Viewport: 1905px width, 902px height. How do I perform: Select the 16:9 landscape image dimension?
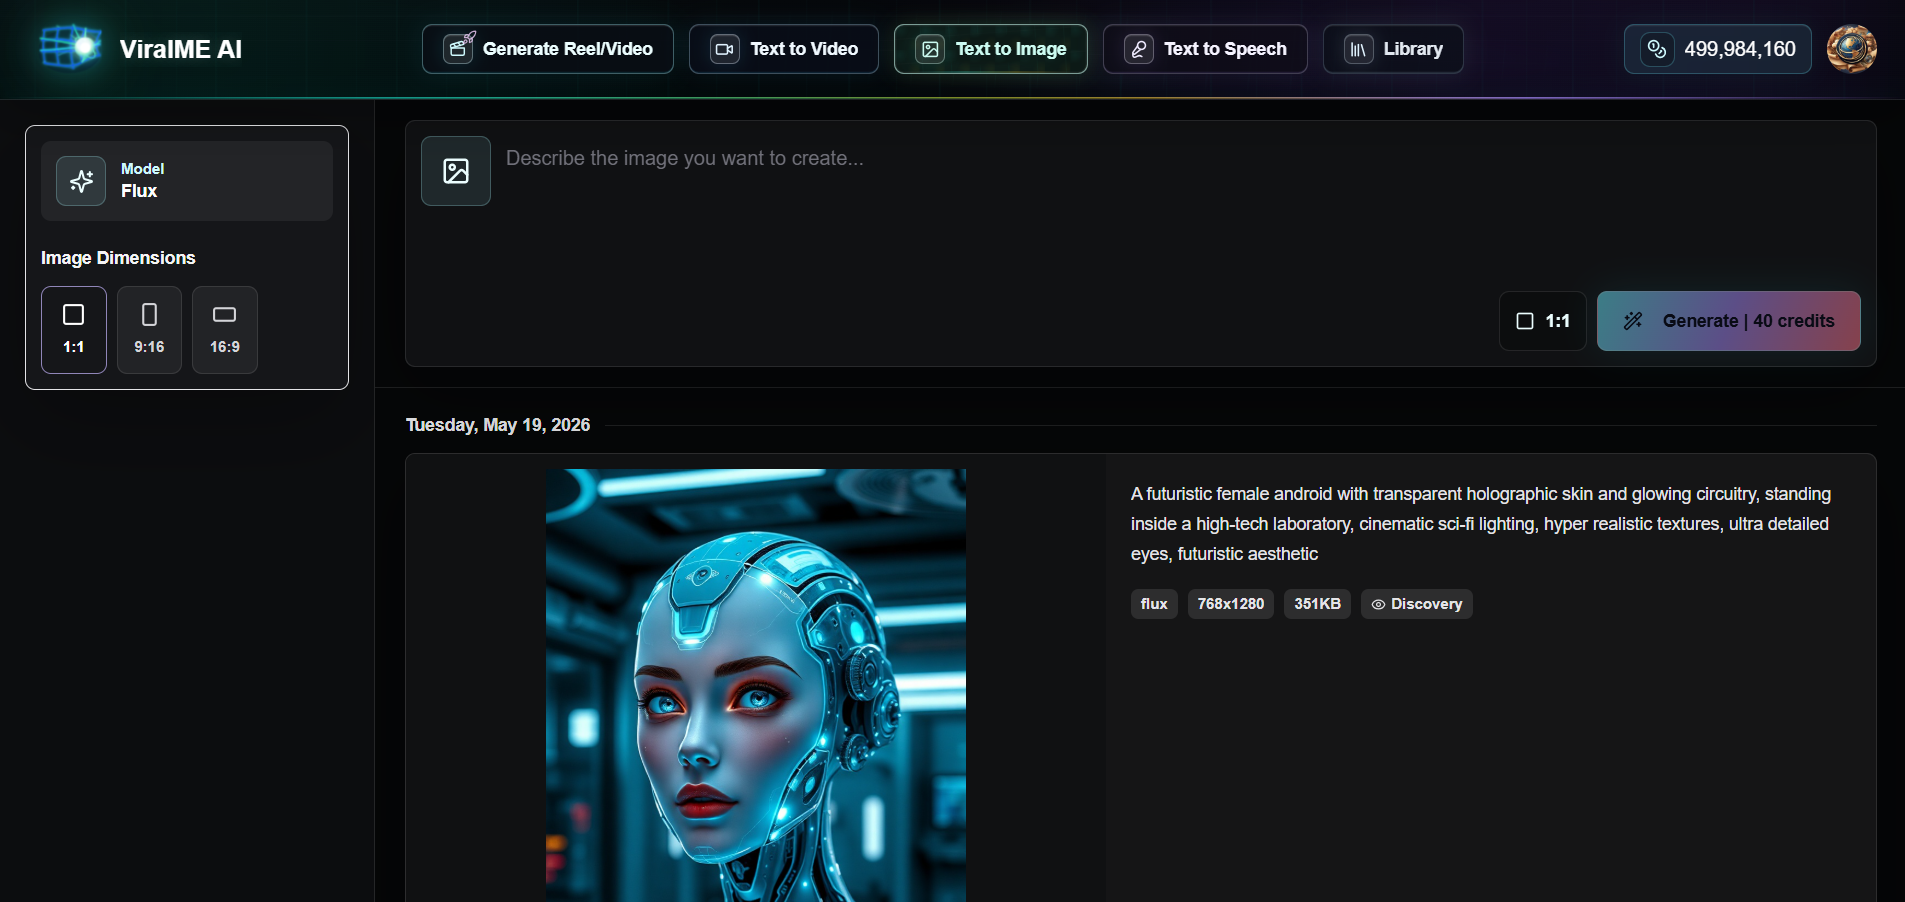point(225,330)
